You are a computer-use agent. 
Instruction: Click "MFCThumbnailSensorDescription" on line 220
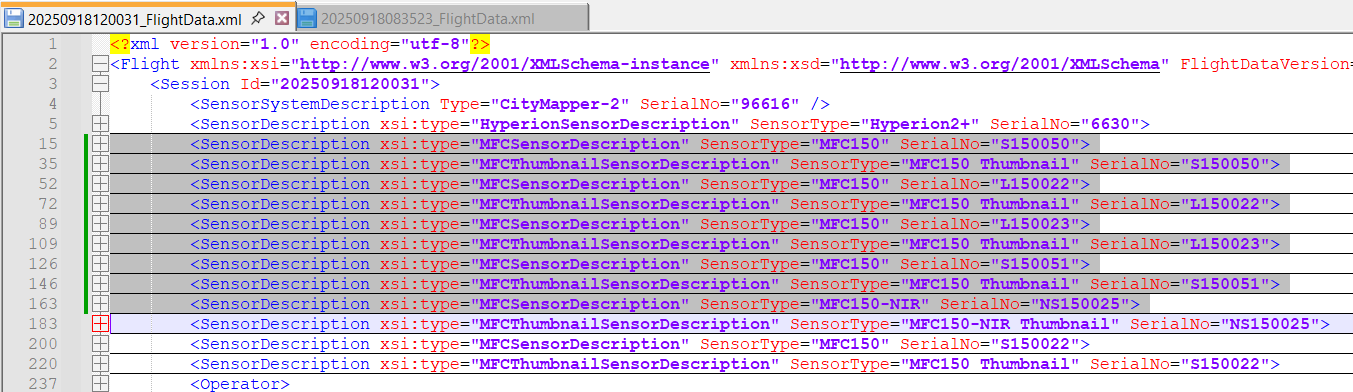(x=625, y=364)
